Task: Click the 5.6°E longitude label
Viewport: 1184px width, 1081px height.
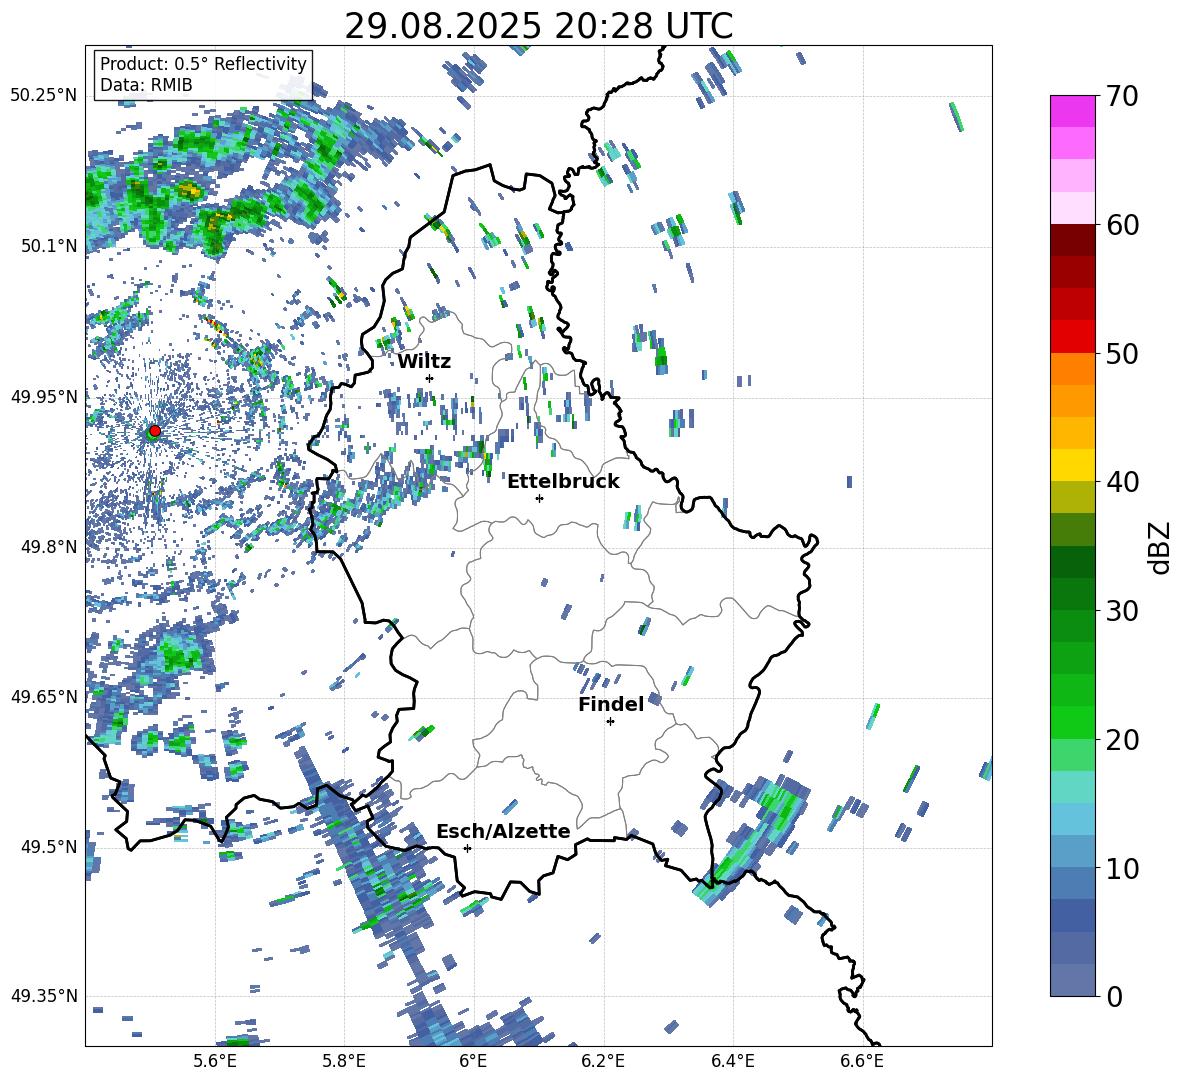Action: coord(215,1061)
